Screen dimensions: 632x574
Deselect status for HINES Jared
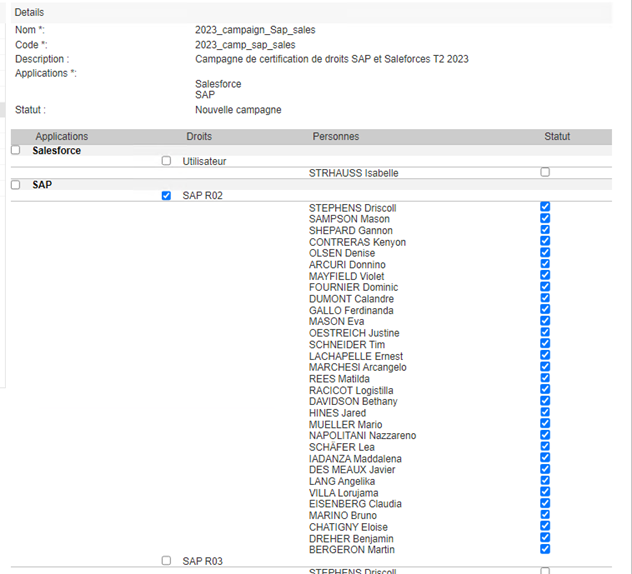pyautogui.click(x=545, y=412)
